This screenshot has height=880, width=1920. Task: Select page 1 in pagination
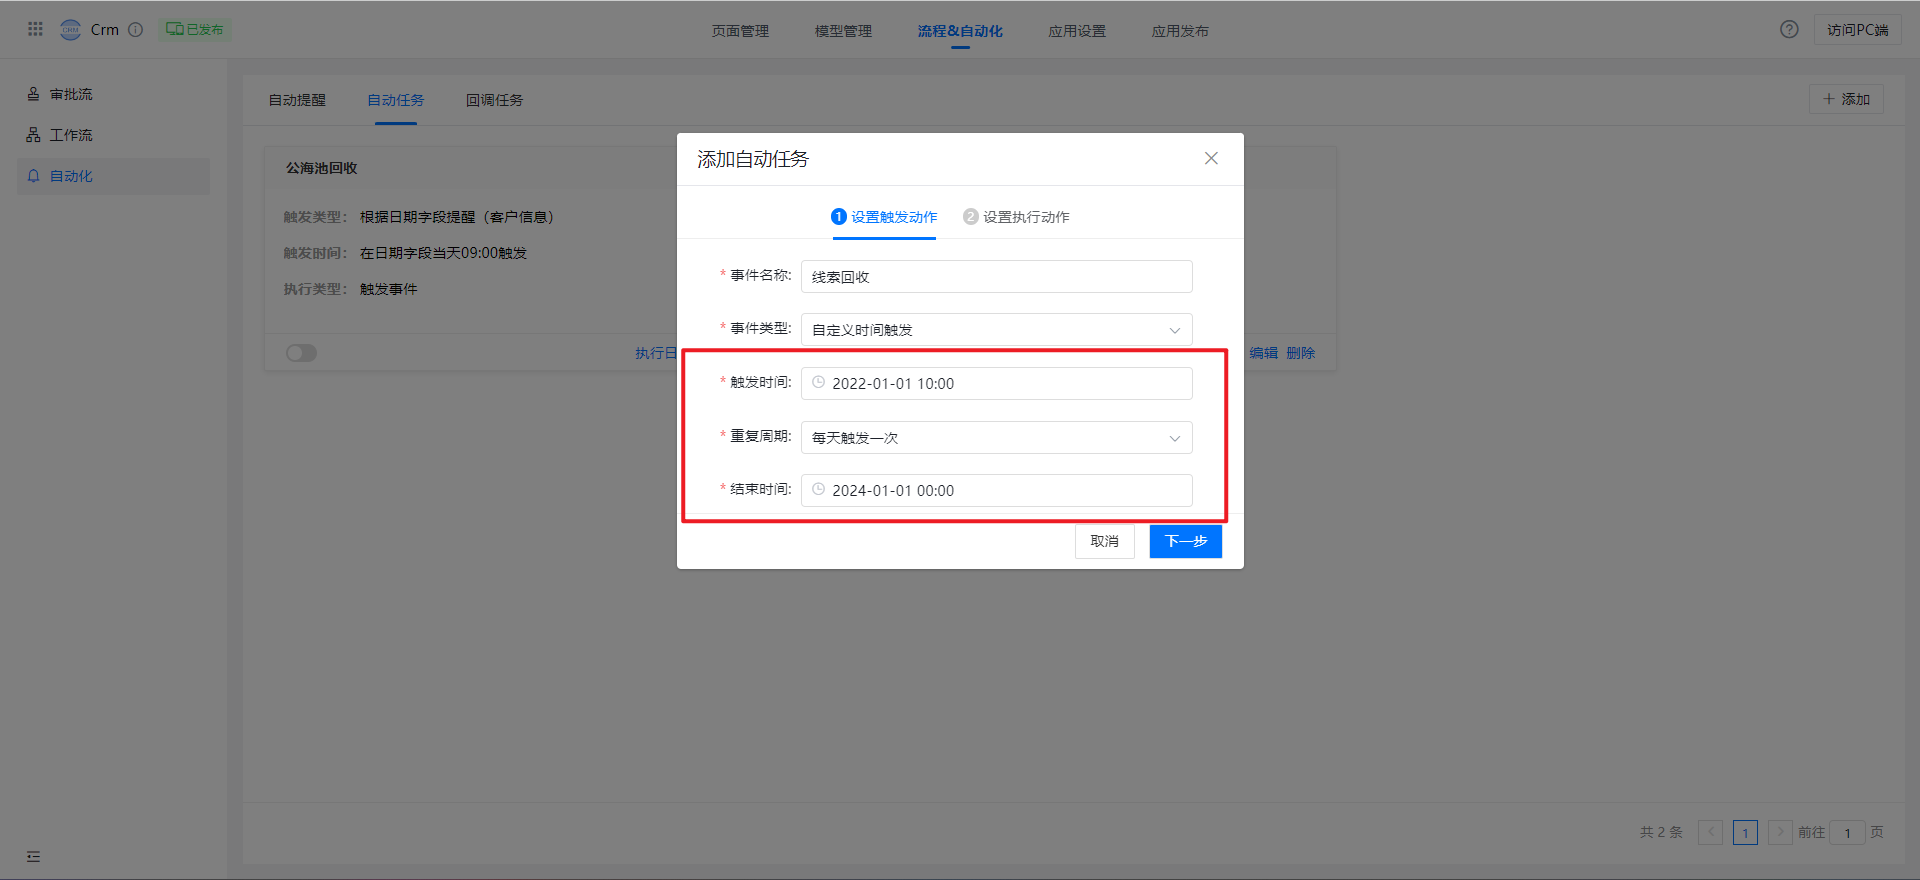1745,832
